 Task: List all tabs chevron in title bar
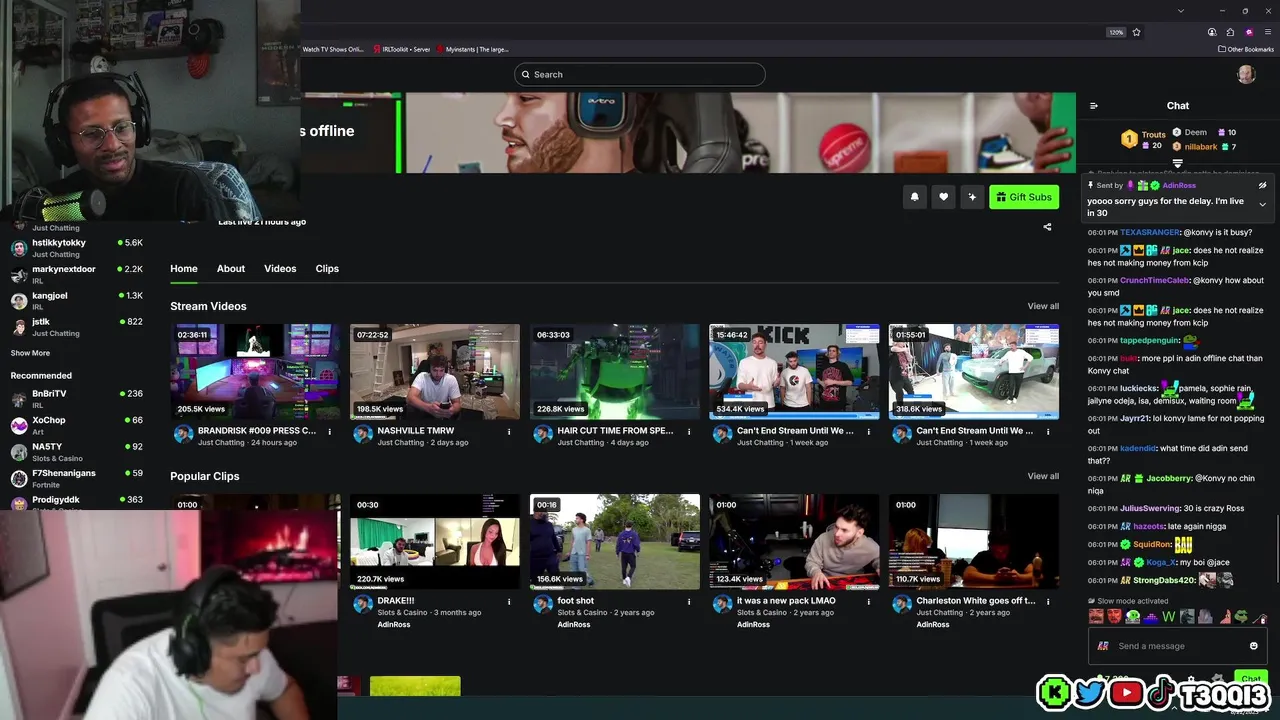tap(1181, 11)
